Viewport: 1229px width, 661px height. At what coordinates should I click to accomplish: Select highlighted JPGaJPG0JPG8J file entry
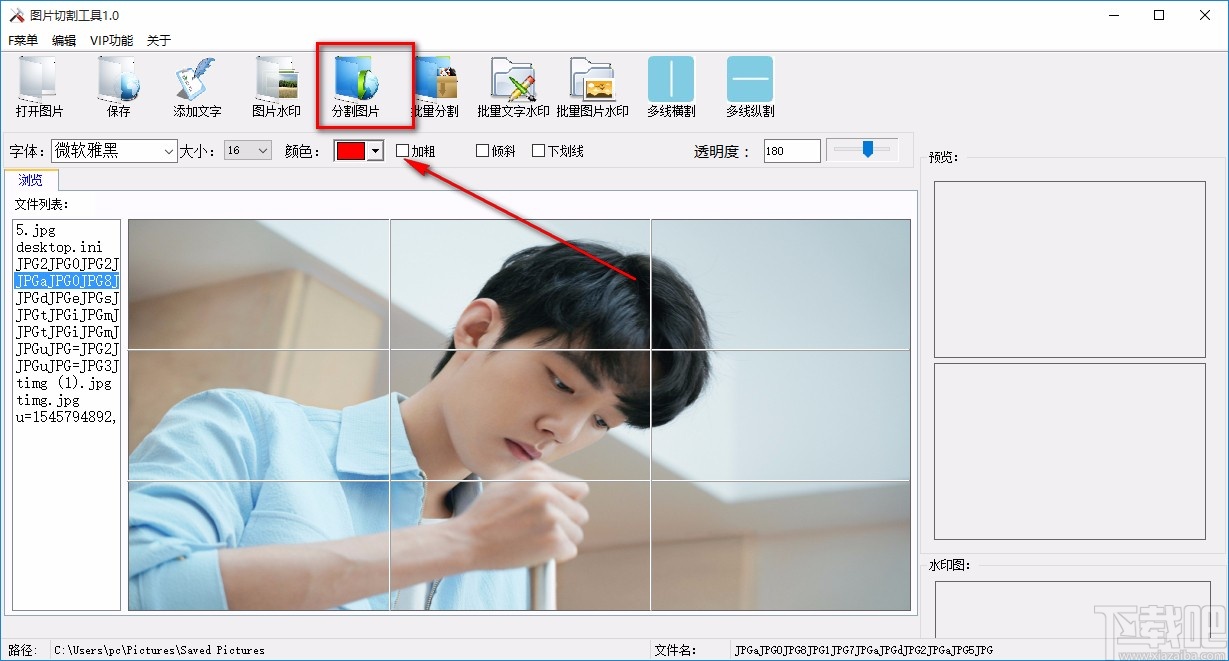click(x=67, y=281)
